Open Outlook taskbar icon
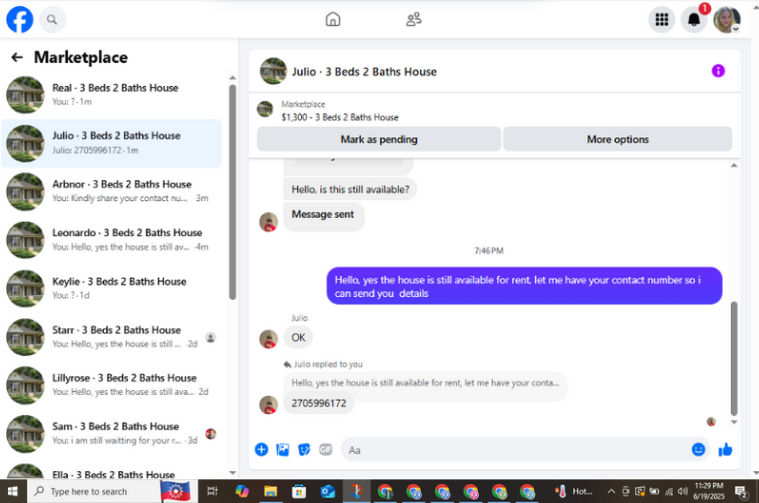 point(328,491)
